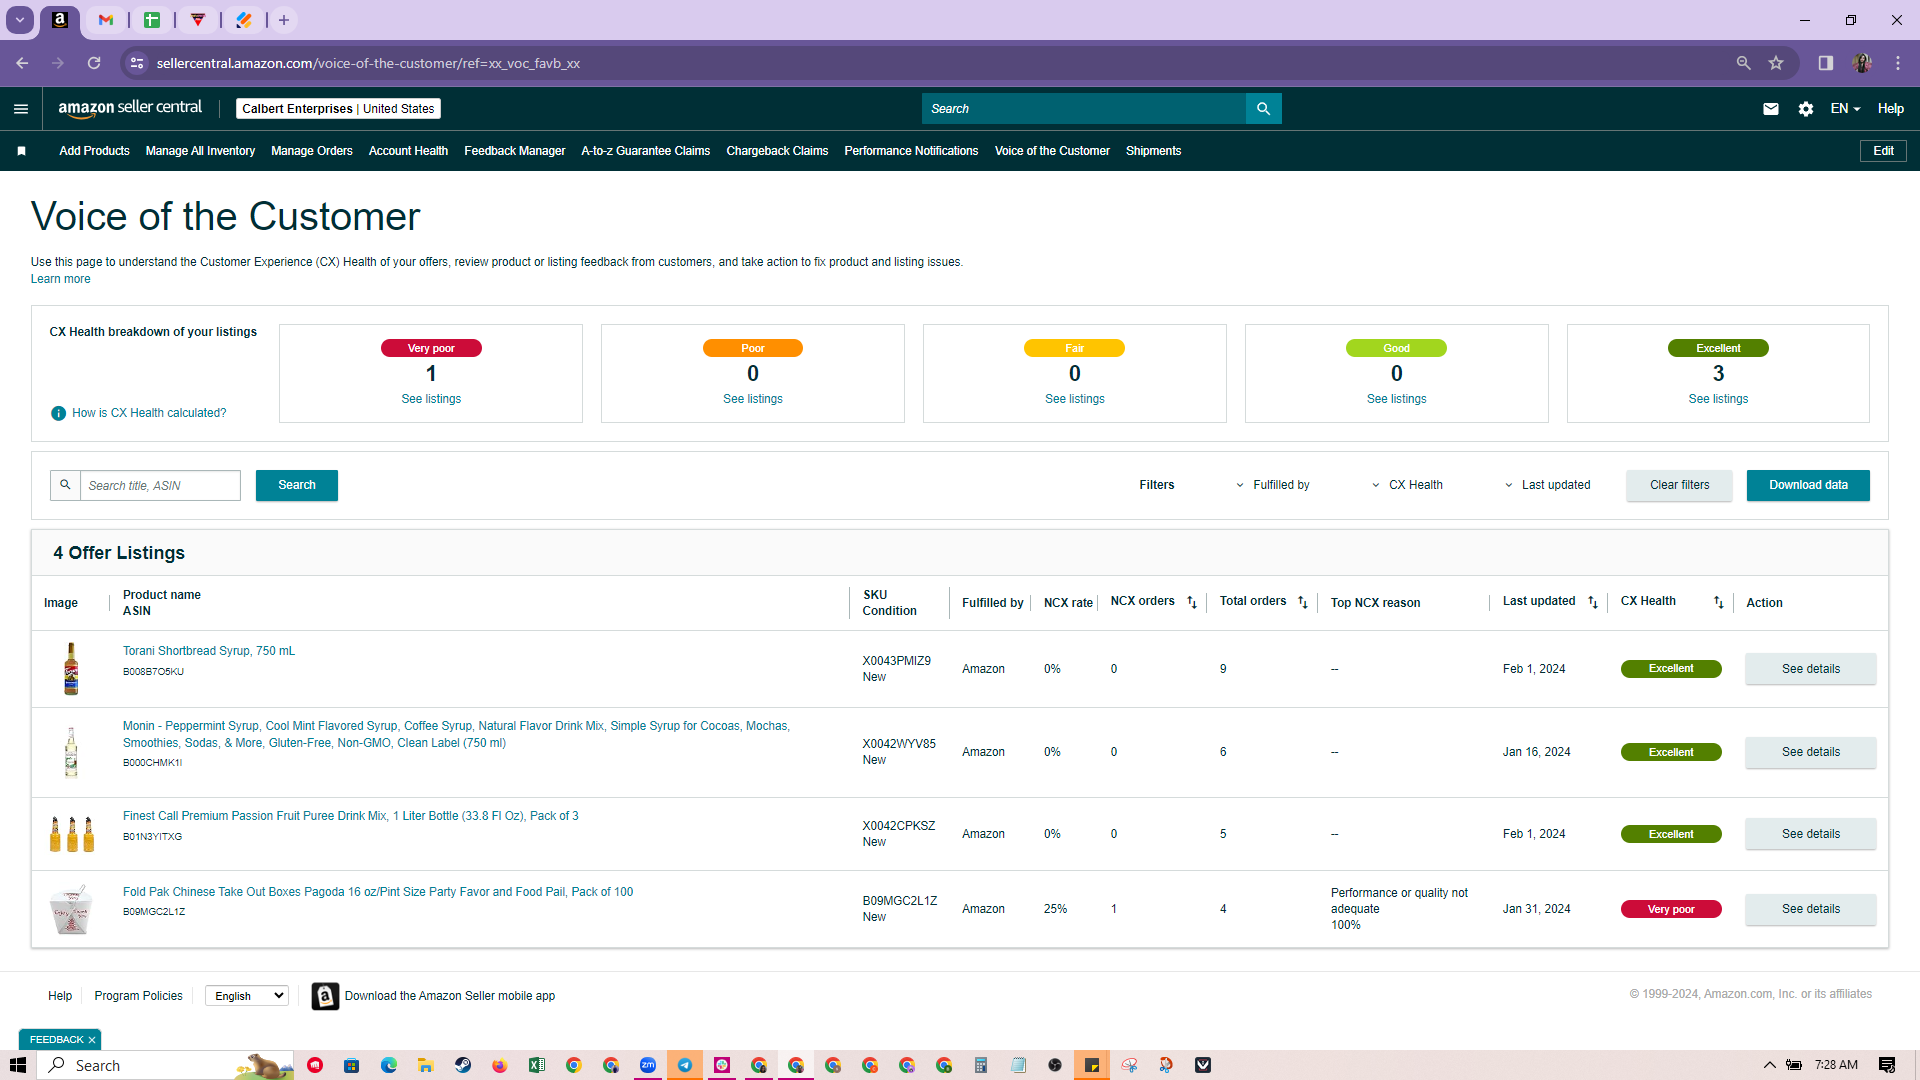Open the hamburger navigation menu
Viewport: 1920px width, 1080px height.
(x=21, y=109)
